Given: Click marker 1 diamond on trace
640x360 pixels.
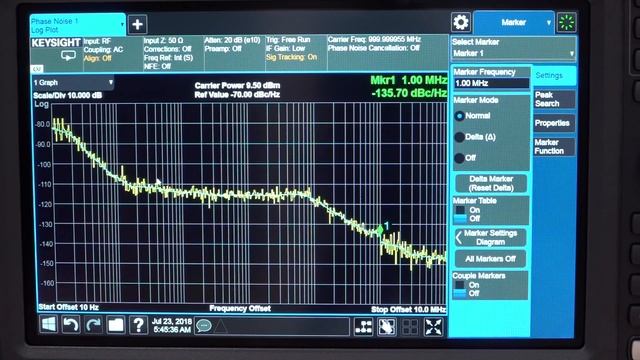Looking at the screenshot, I should [x=380, y=229].
